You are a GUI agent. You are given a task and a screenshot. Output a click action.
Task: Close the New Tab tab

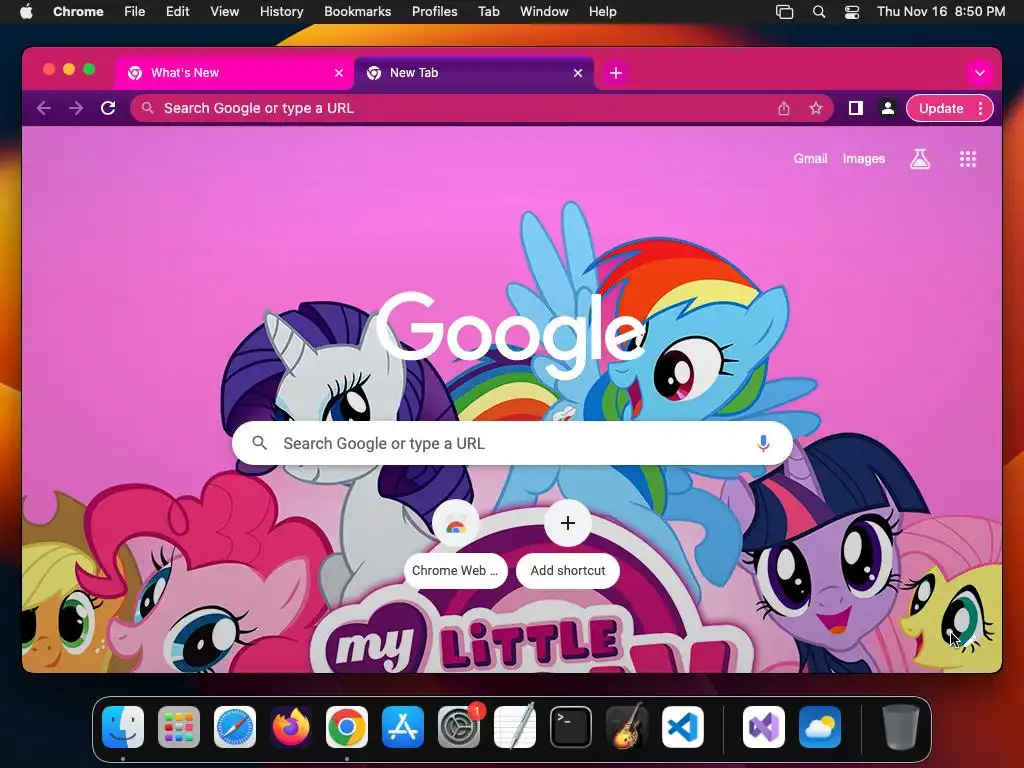pos(578,73)
